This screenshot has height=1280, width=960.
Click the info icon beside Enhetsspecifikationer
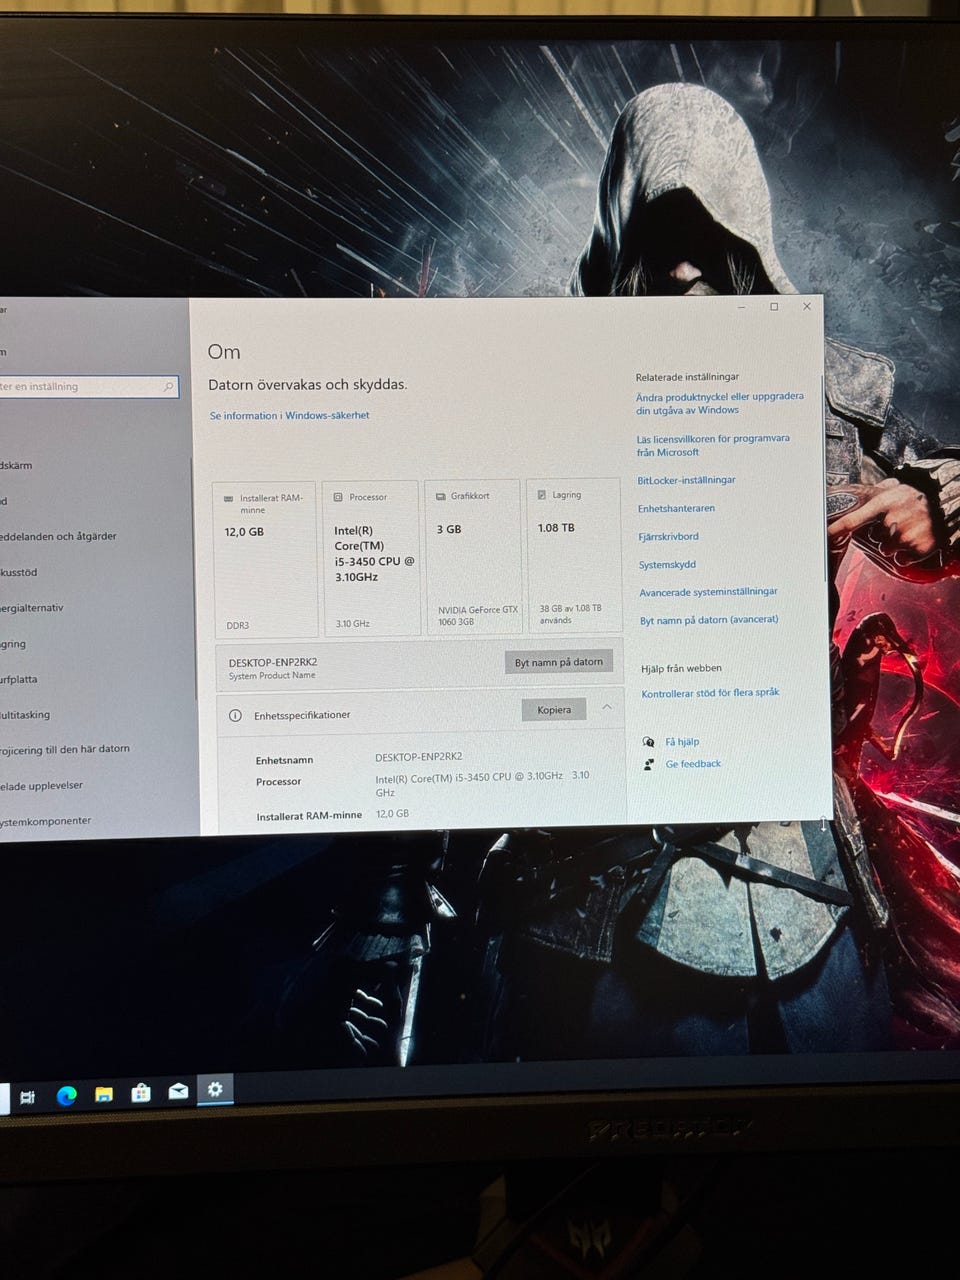236,716
